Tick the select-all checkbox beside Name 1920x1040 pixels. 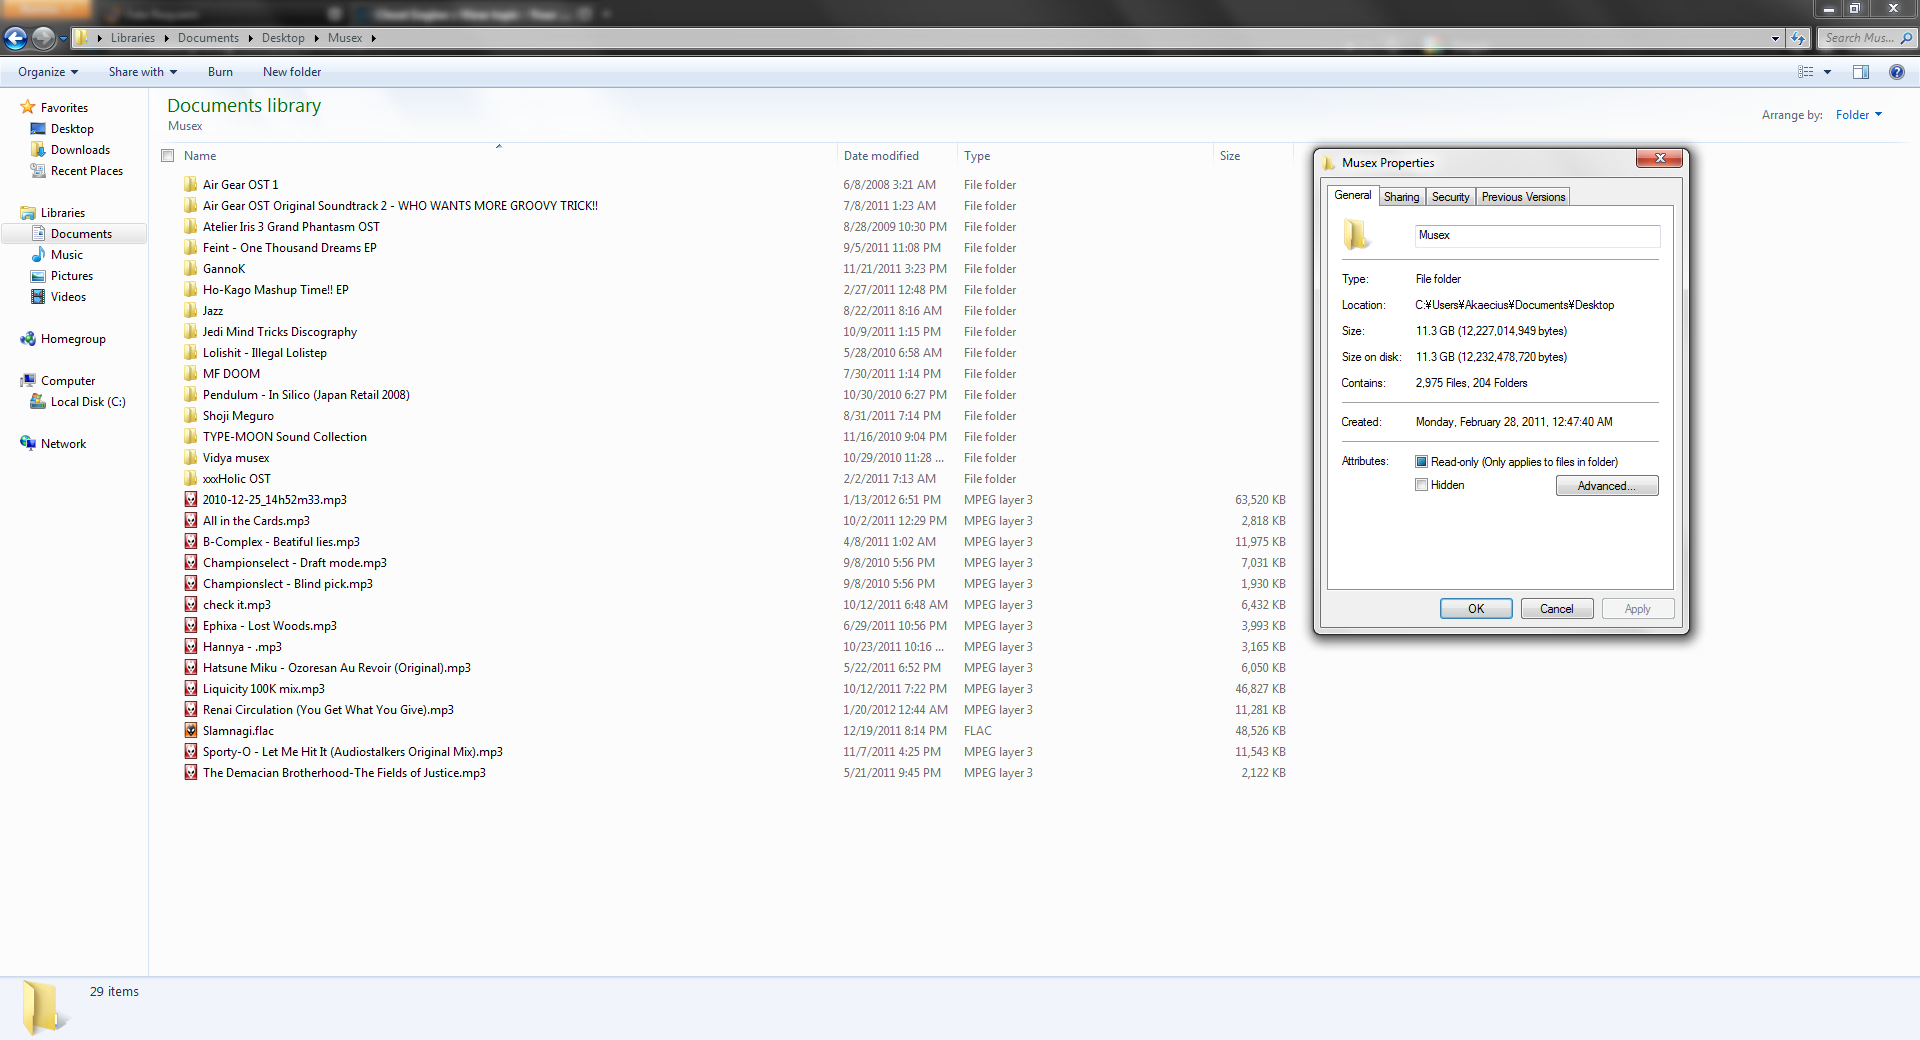(168, 156)
